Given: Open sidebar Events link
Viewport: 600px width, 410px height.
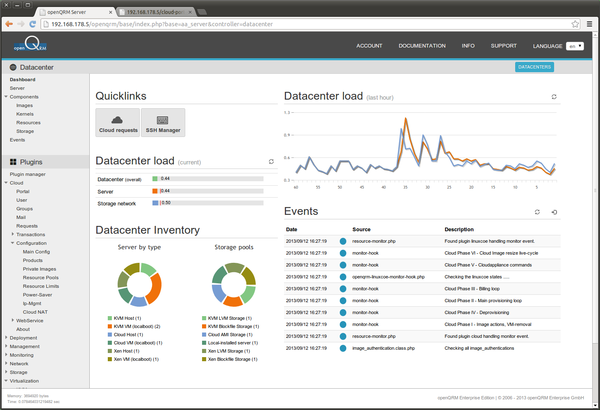Looking at the screenshot, I should point(17,140).
